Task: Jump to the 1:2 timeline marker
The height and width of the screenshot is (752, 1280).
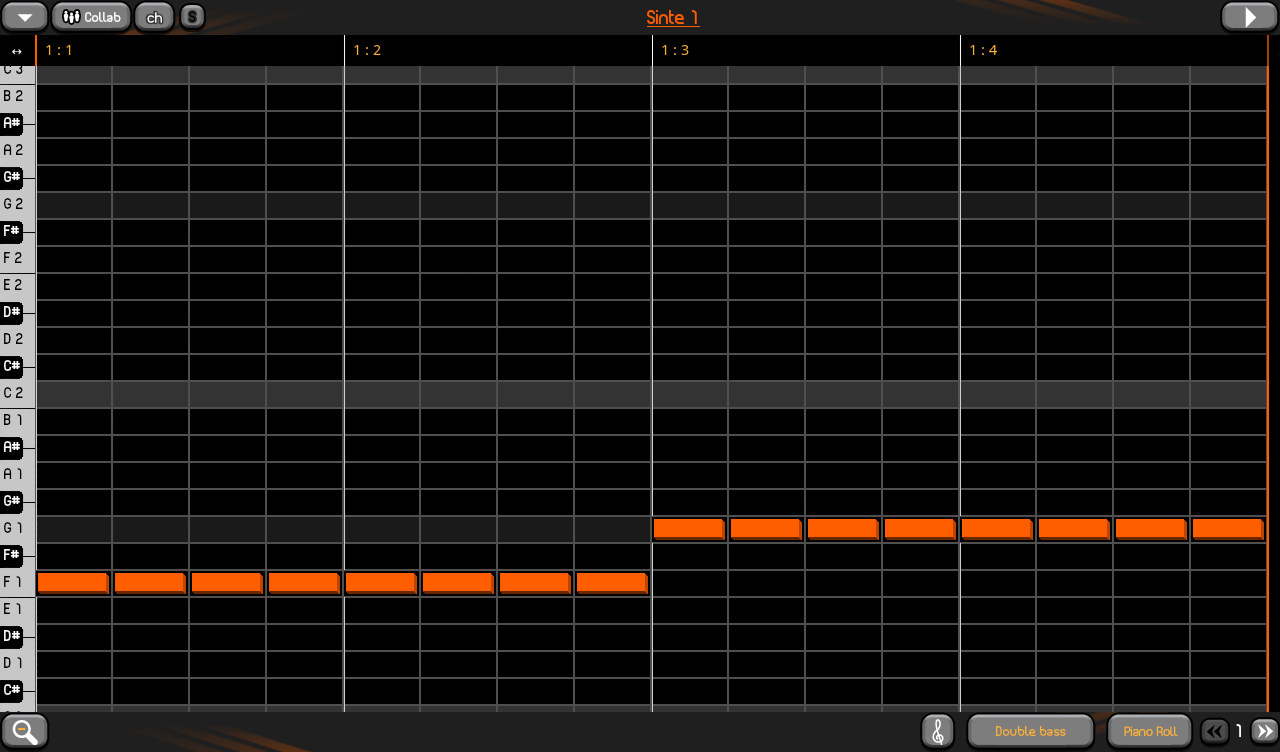Action: pos(367,50)
